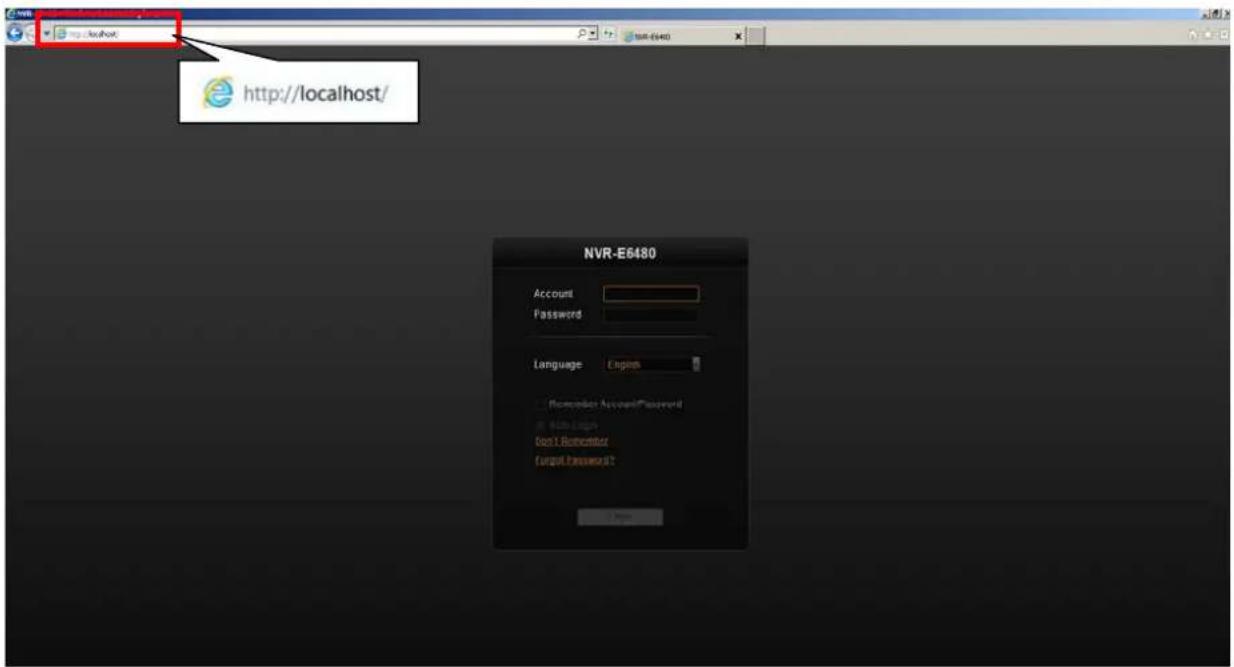This screenshot has height=667, width=1234.
Task: Select the NVR-E6480 browser tab
Action: 683,37
